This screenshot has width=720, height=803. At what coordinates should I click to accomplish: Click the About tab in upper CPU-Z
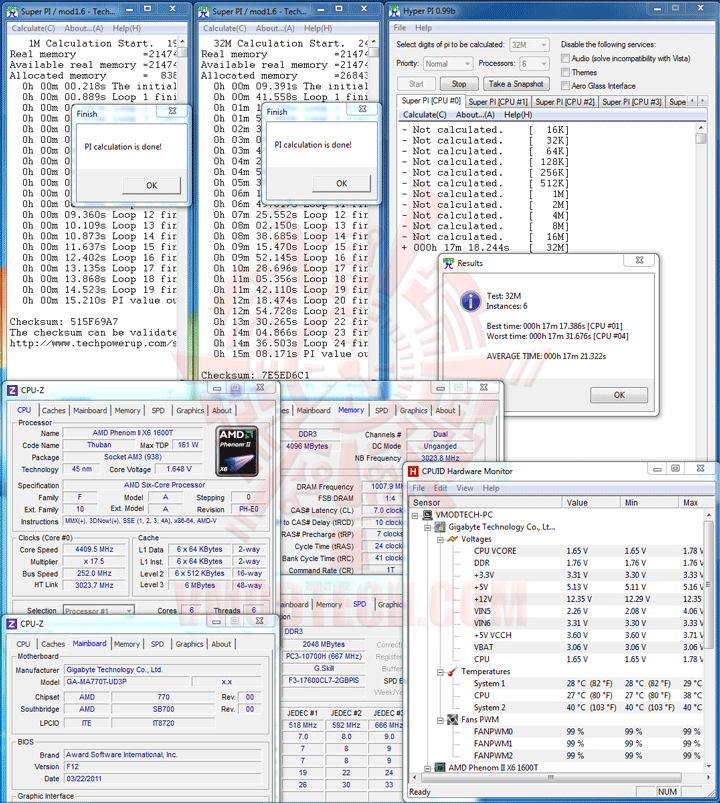222,410
